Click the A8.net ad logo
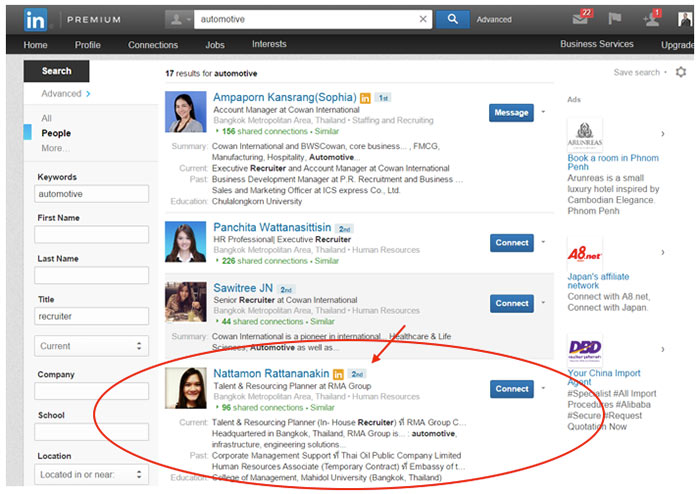Image resolution: width=700 pixels, height=494 pixels. point(585,254)
